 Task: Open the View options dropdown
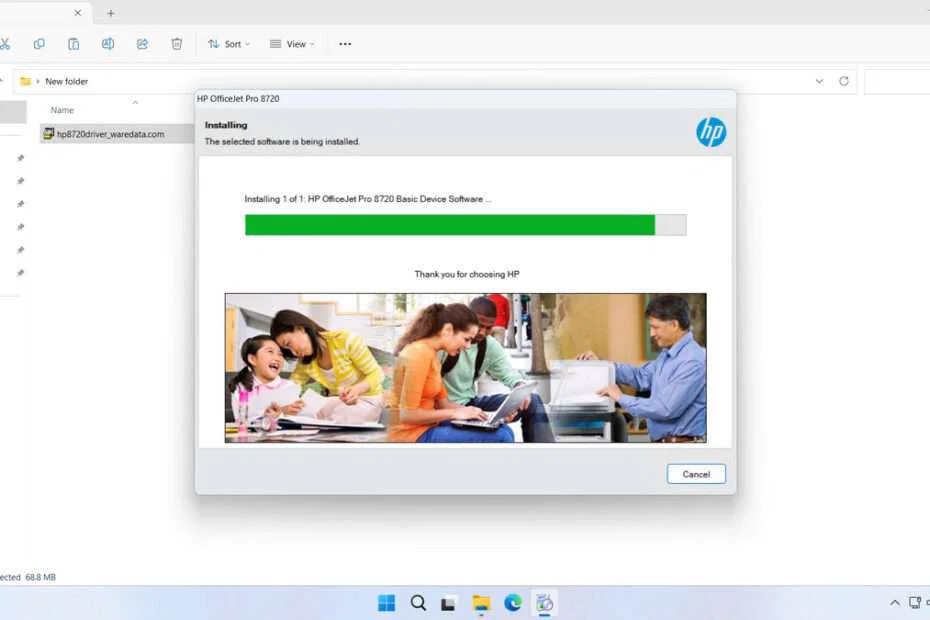pos(291,44)
